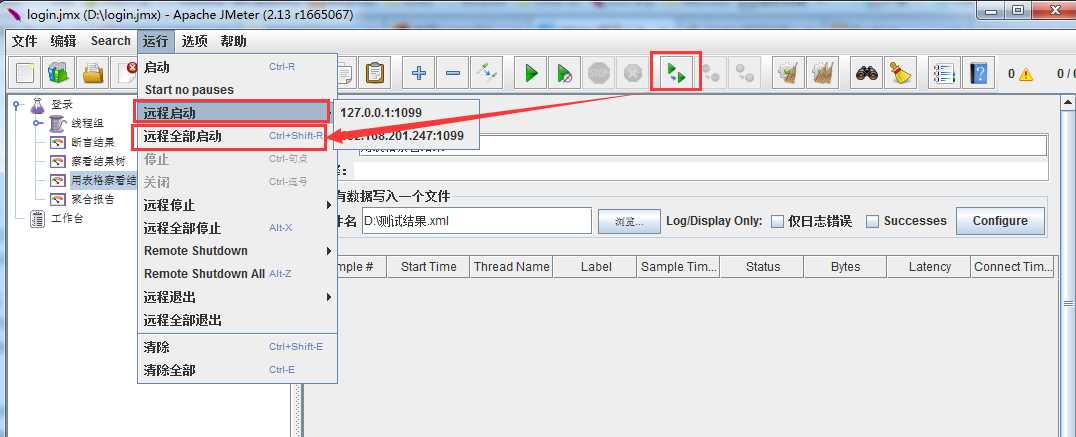Select remote host ending 201.247:1099
Screen dimensions: 1076x437
406,136
